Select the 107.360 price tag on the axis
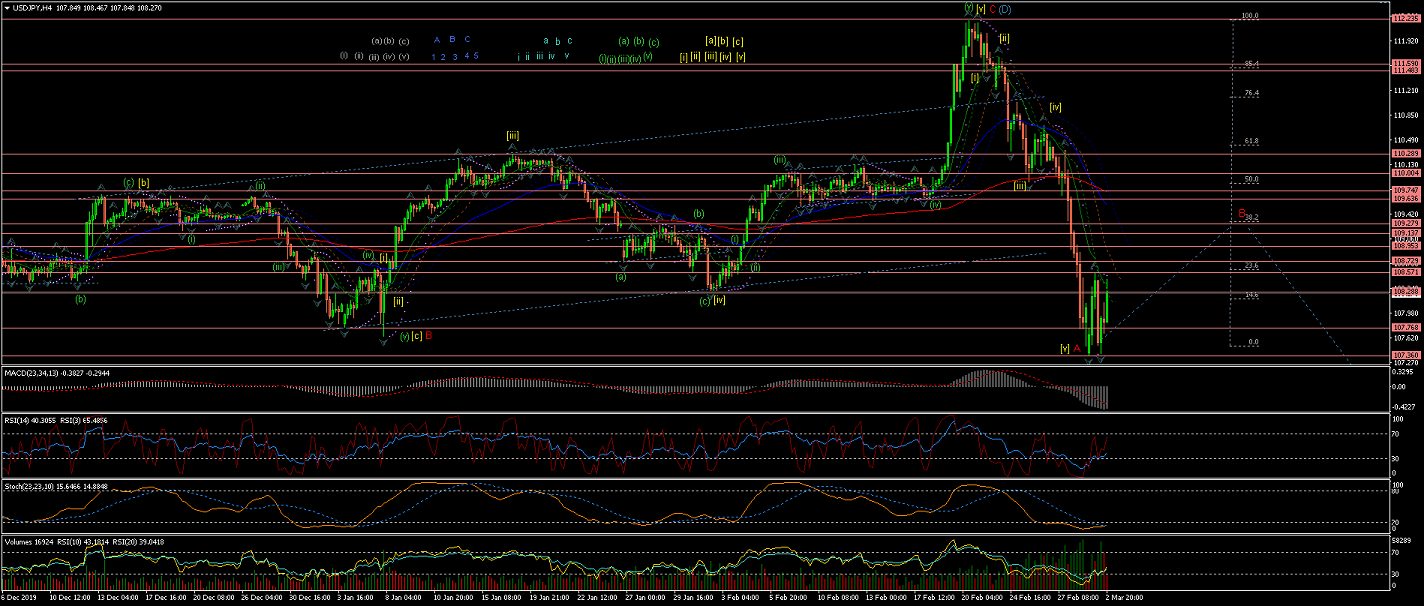1424x606 pixels. point(1405,355)
